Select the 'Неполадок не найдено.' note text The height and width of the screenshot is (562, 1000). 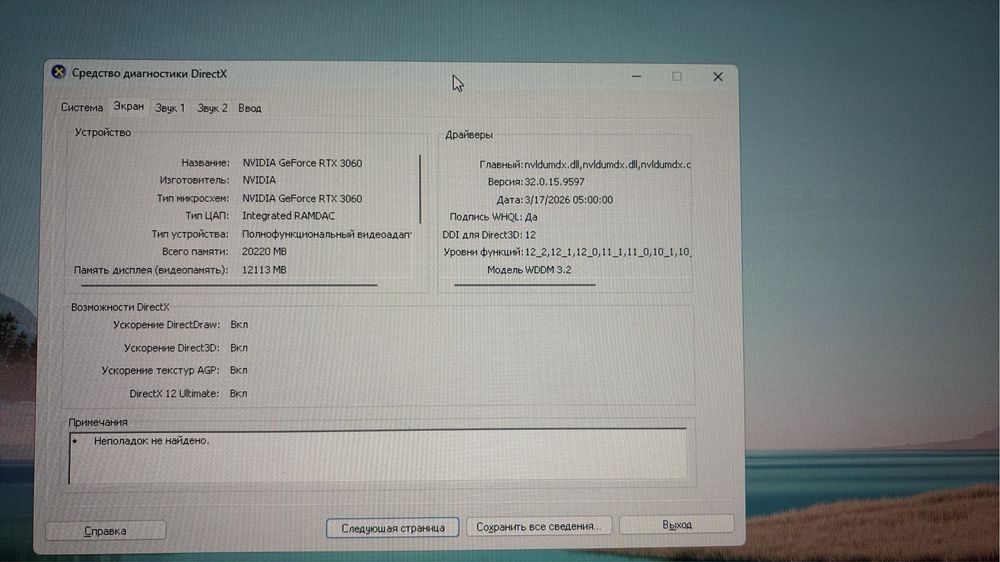click(x=151, y=440)
